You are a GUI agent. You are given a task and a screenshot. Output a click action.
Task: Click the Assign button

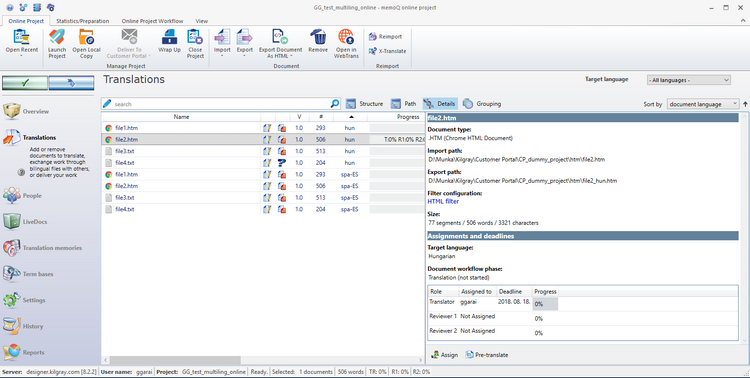(x=444, y=355)
